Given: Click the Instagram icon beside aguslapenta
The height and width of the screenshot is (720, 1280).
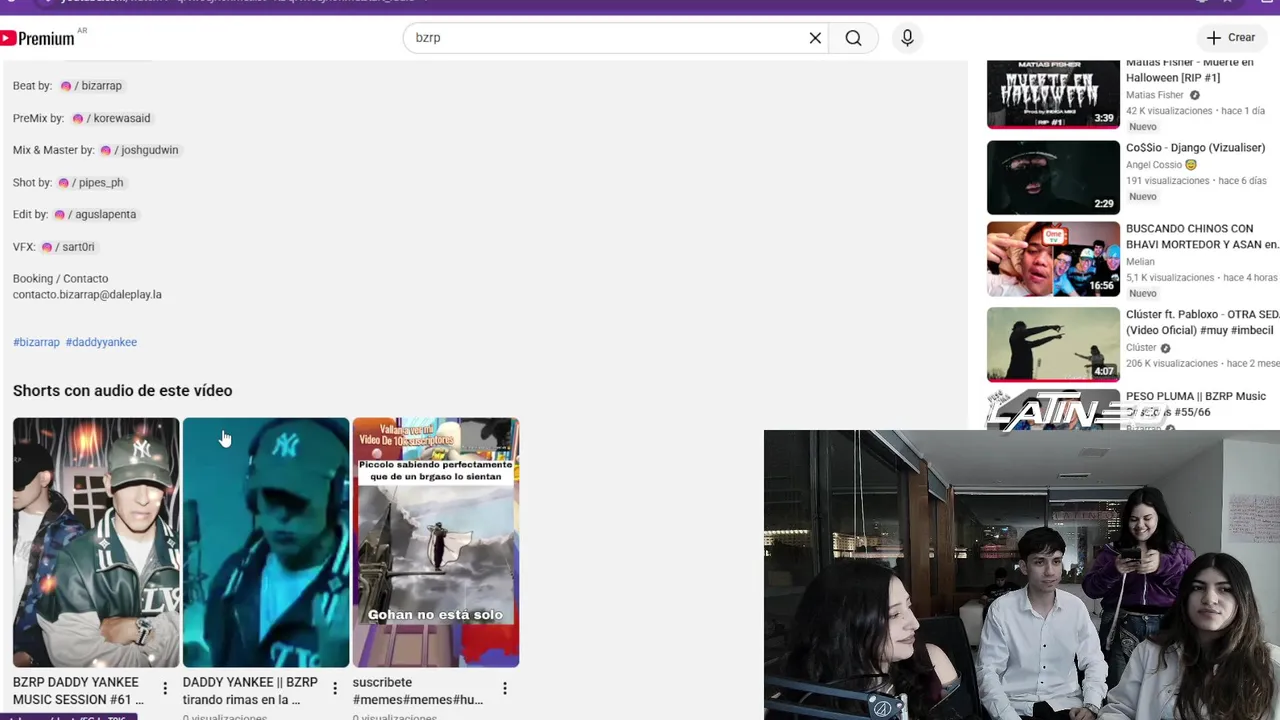Looking at the screenshot, I should (59, 215).
